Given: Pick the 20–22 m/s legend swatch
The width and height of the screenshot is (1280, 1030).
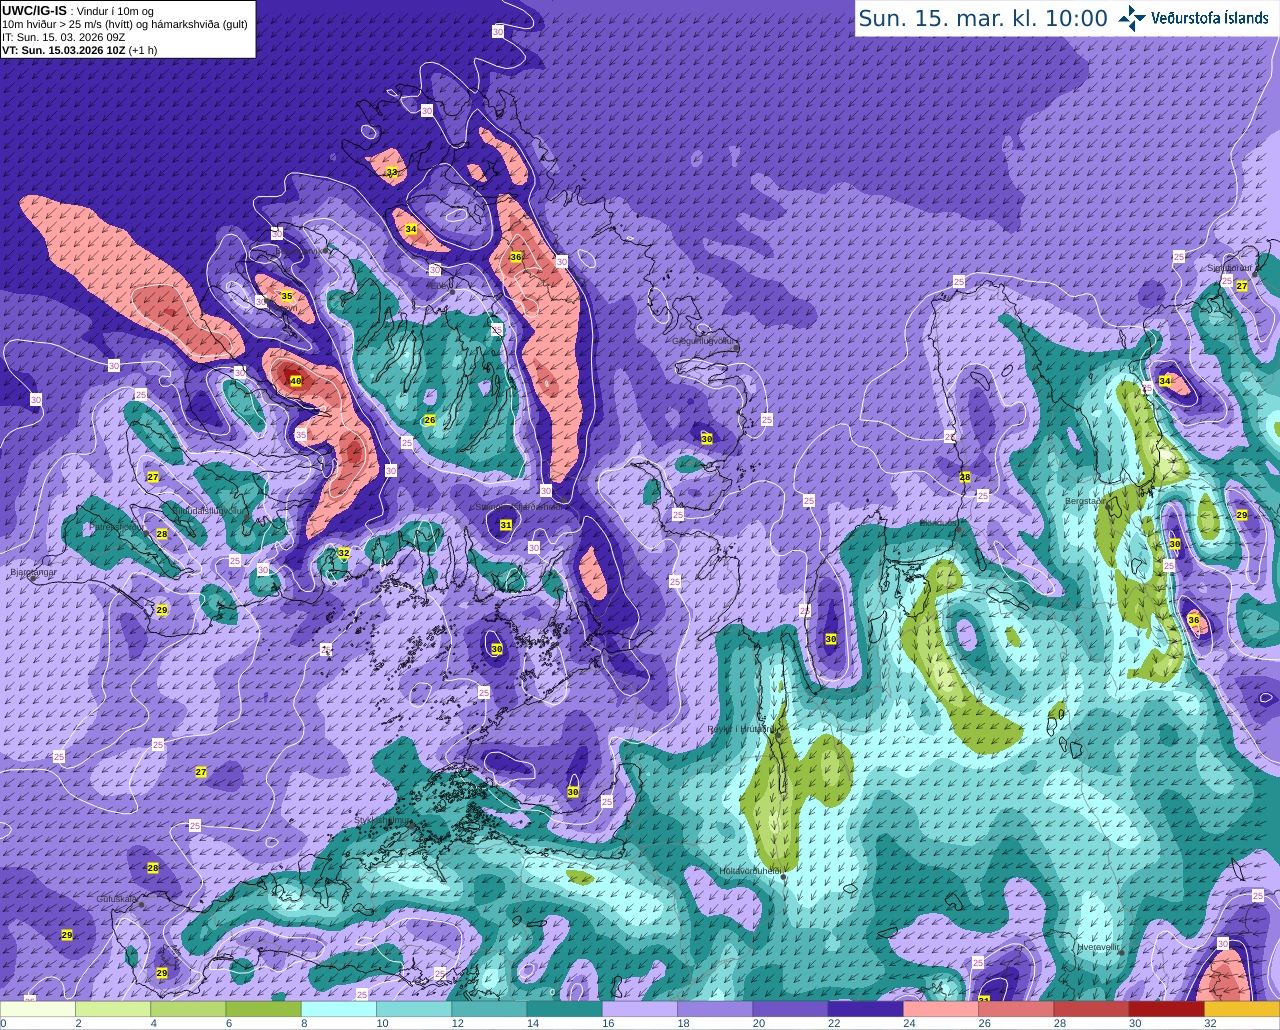Looking at the screenshot, I should coord(790,1008).
